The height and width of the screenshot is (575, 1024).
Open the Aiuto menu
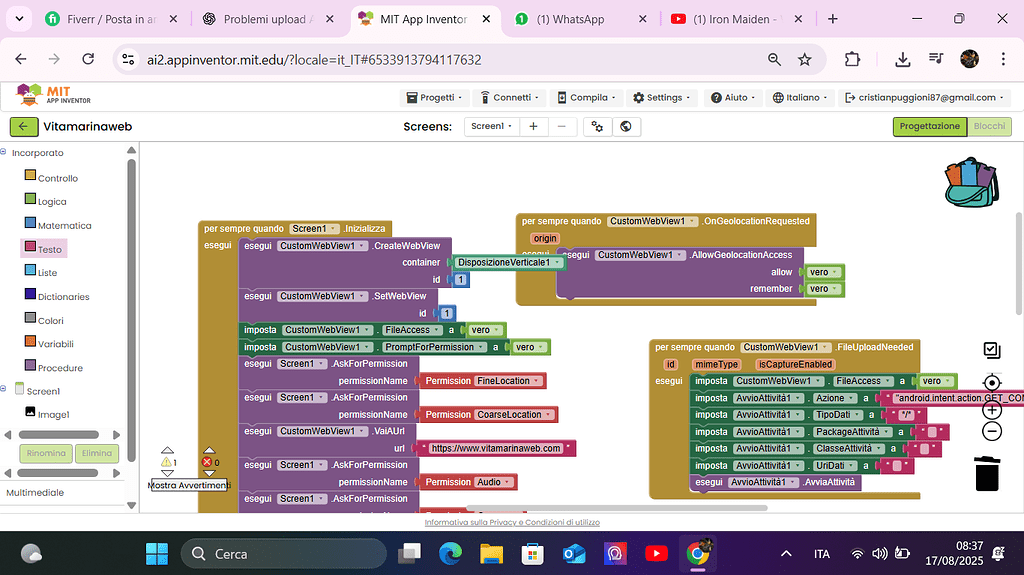tap(733, 97)
